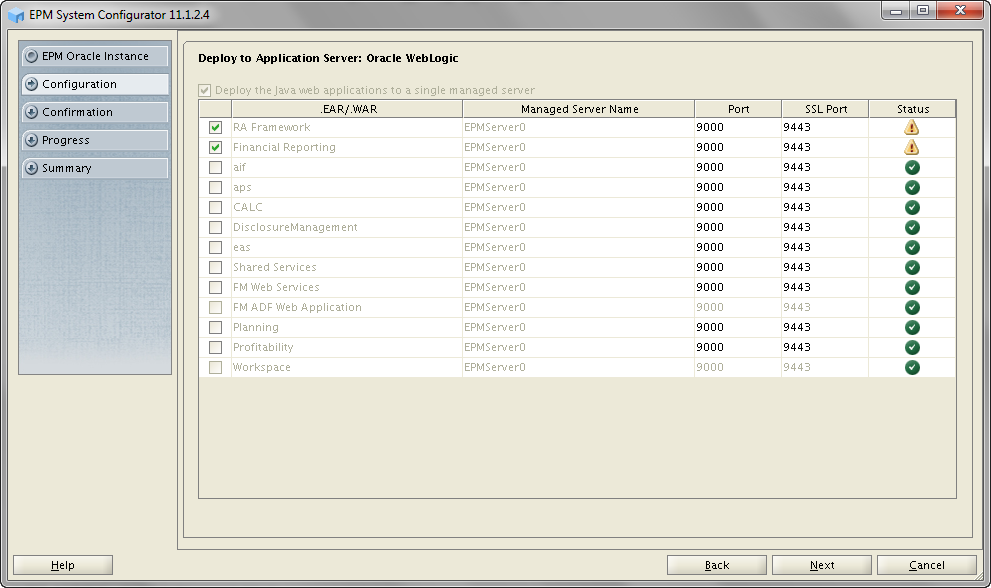Click the .EAR/.WAR column header
The image size is (991, 588).
(348, 109)
